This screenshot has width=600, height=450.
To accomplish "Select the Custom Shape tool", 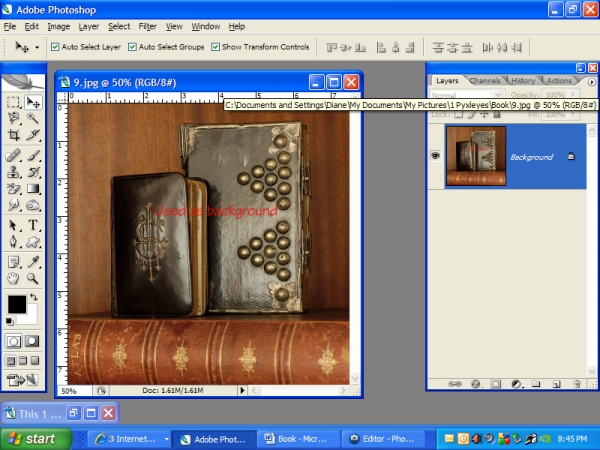I will point(33,241).
